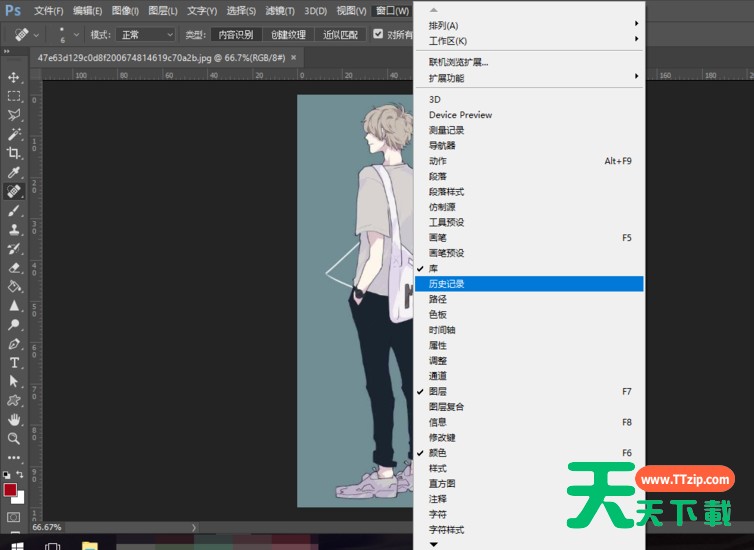
Task: Click the Photoshop Ps logo
Action: point(13,10)
